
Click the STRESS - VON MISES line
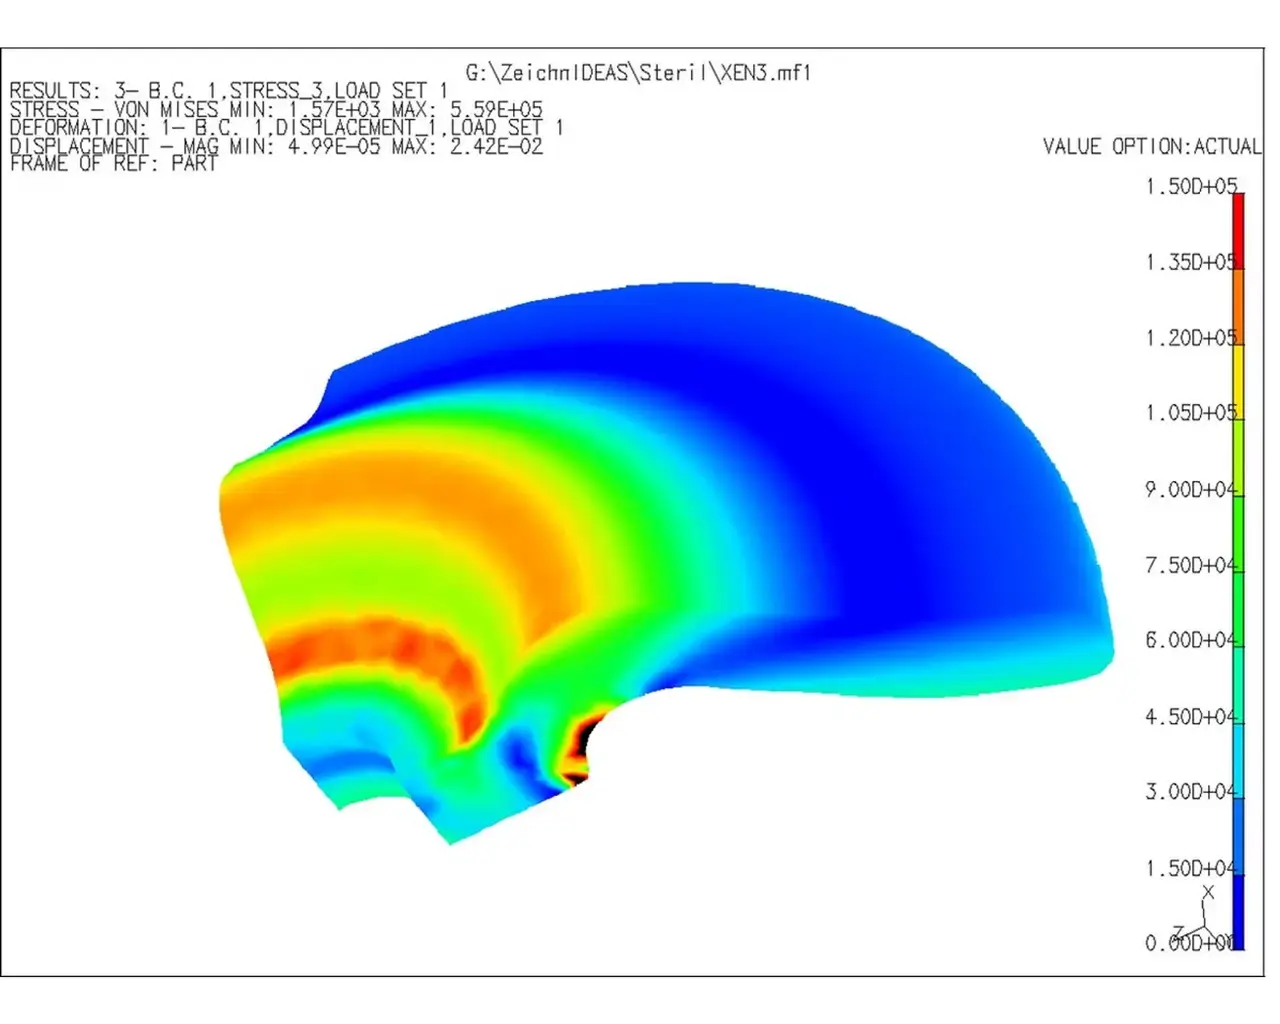(x=275, y=109)
